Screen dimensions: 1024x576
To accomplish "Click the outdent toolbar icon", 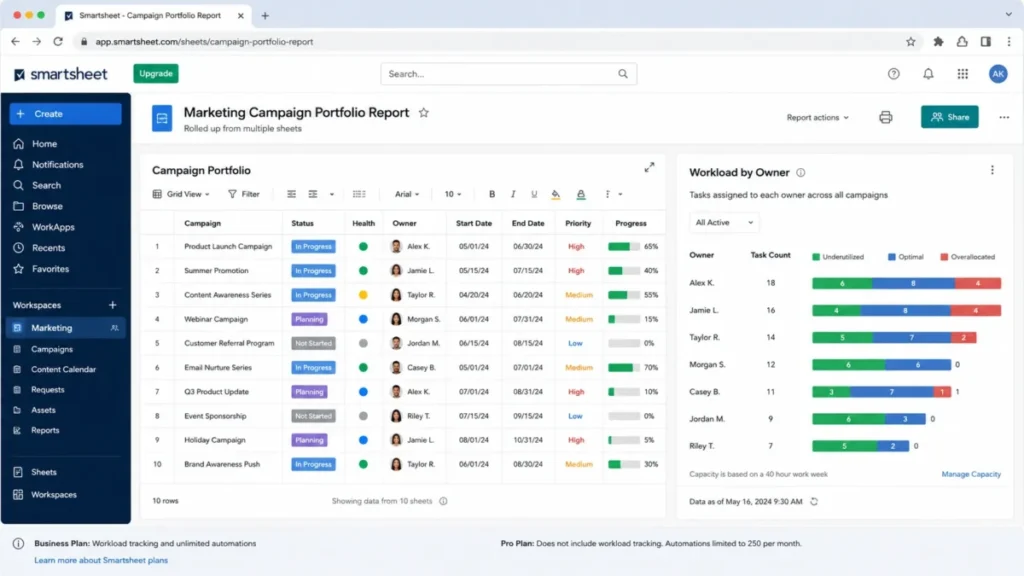I will [x=291, y=194].
